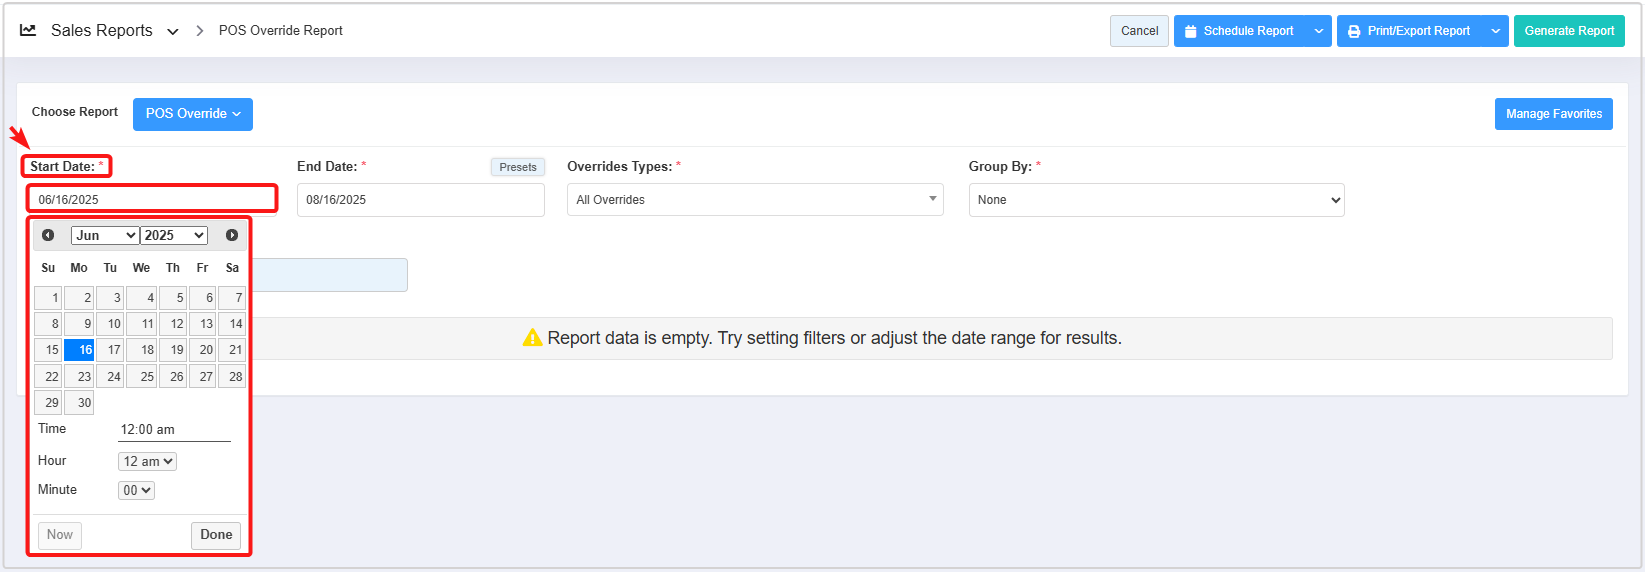Click the End Date input field

[x=420, y=200]
